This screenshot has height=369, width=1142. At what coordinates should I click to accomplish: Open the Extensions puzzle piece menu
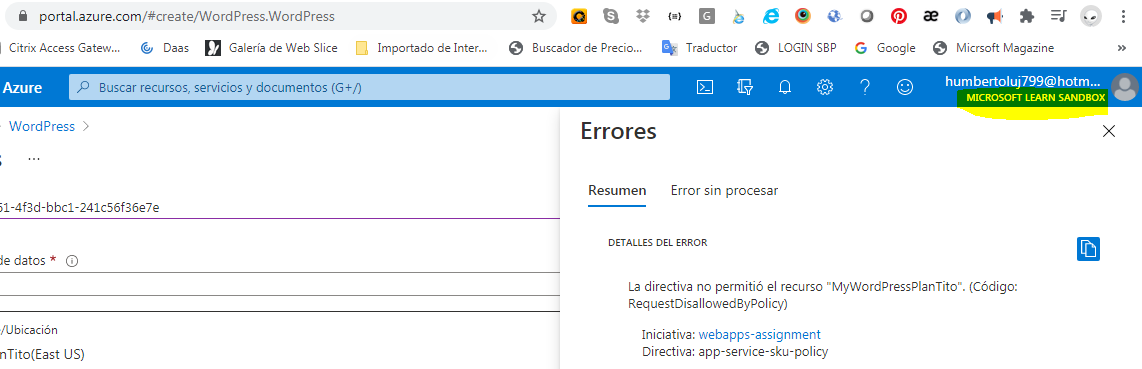pyautogui.click(x=1027, y=16)
